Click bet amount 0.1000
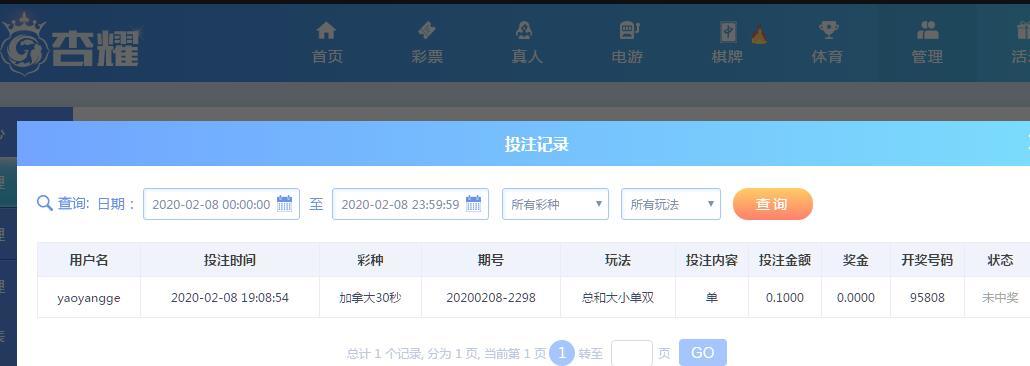The height and width of the screenshot is (366, 1030). [784, 298]
